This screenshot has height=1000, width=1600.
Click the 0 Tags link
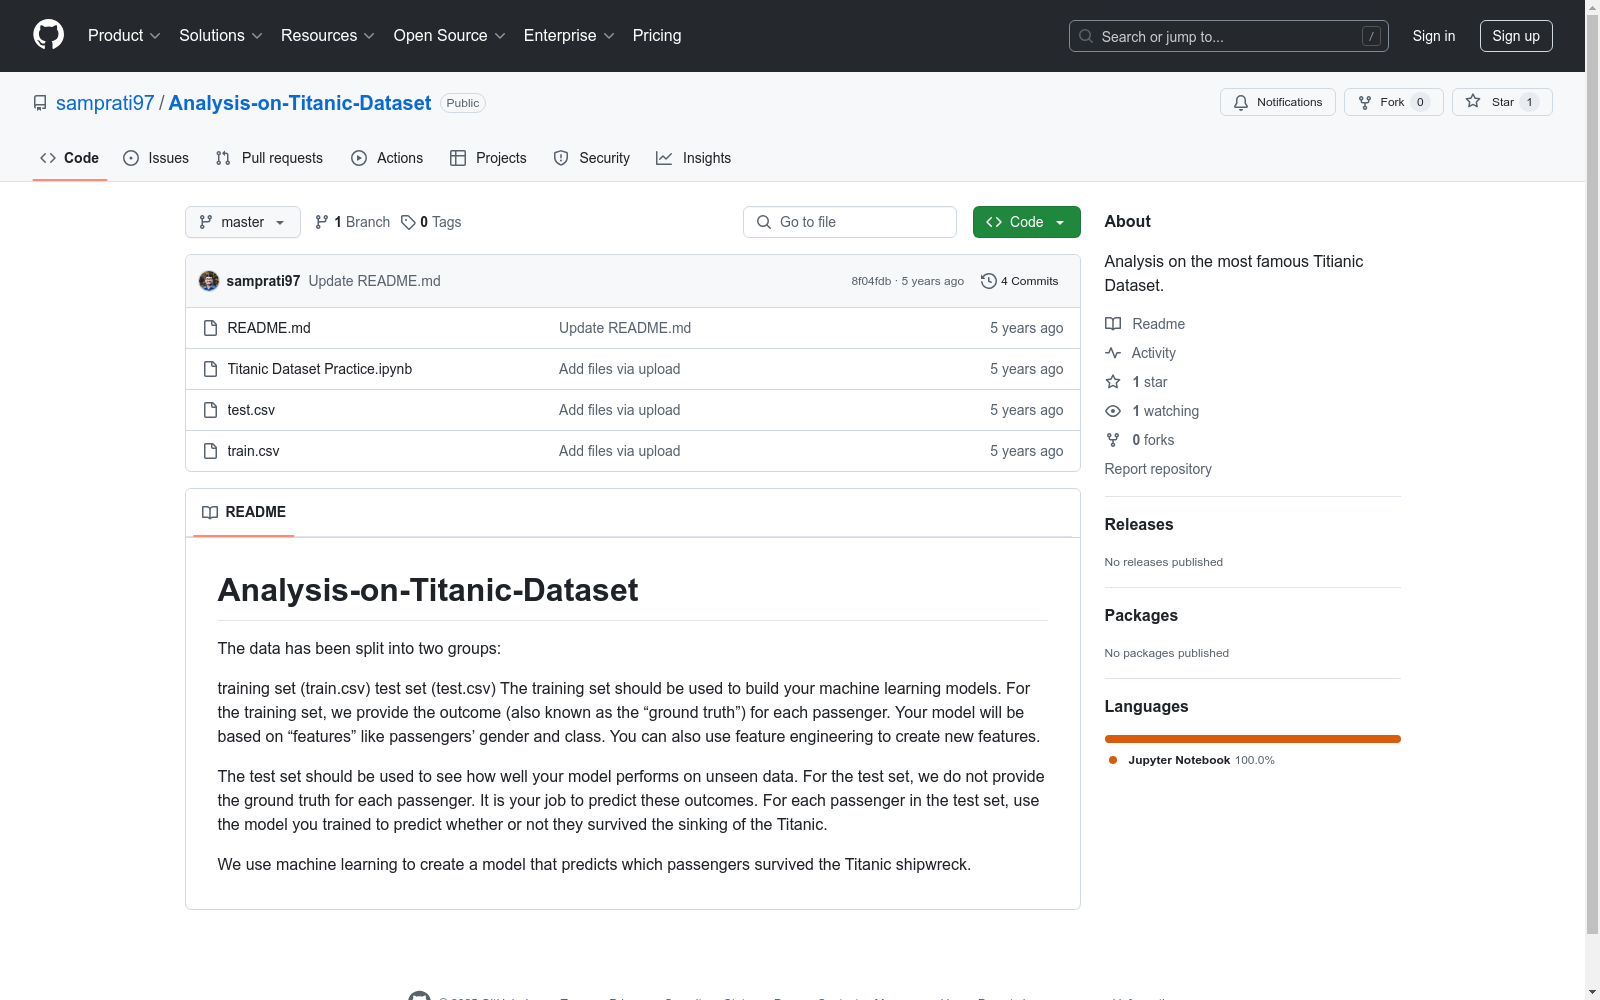(431, 222)
